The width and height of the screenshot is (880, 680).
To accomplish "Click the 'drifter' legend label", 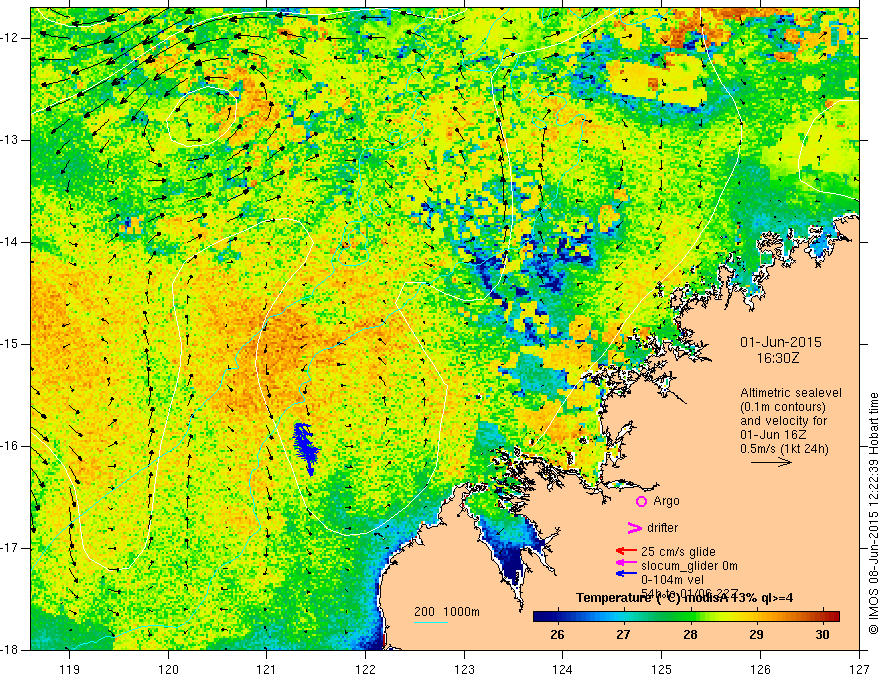I will coord(662,528).
